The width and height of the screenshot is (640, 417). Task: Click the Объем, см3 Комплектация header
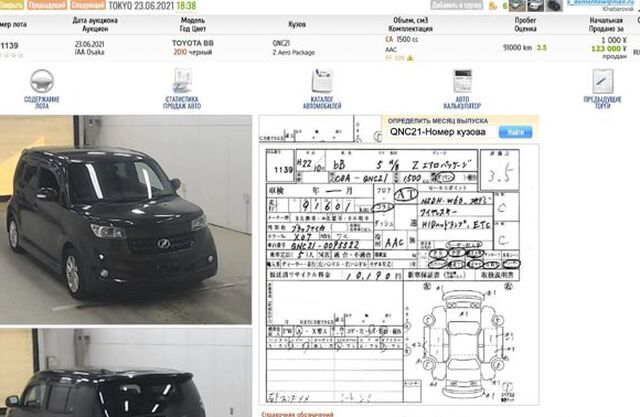point(410,24)
